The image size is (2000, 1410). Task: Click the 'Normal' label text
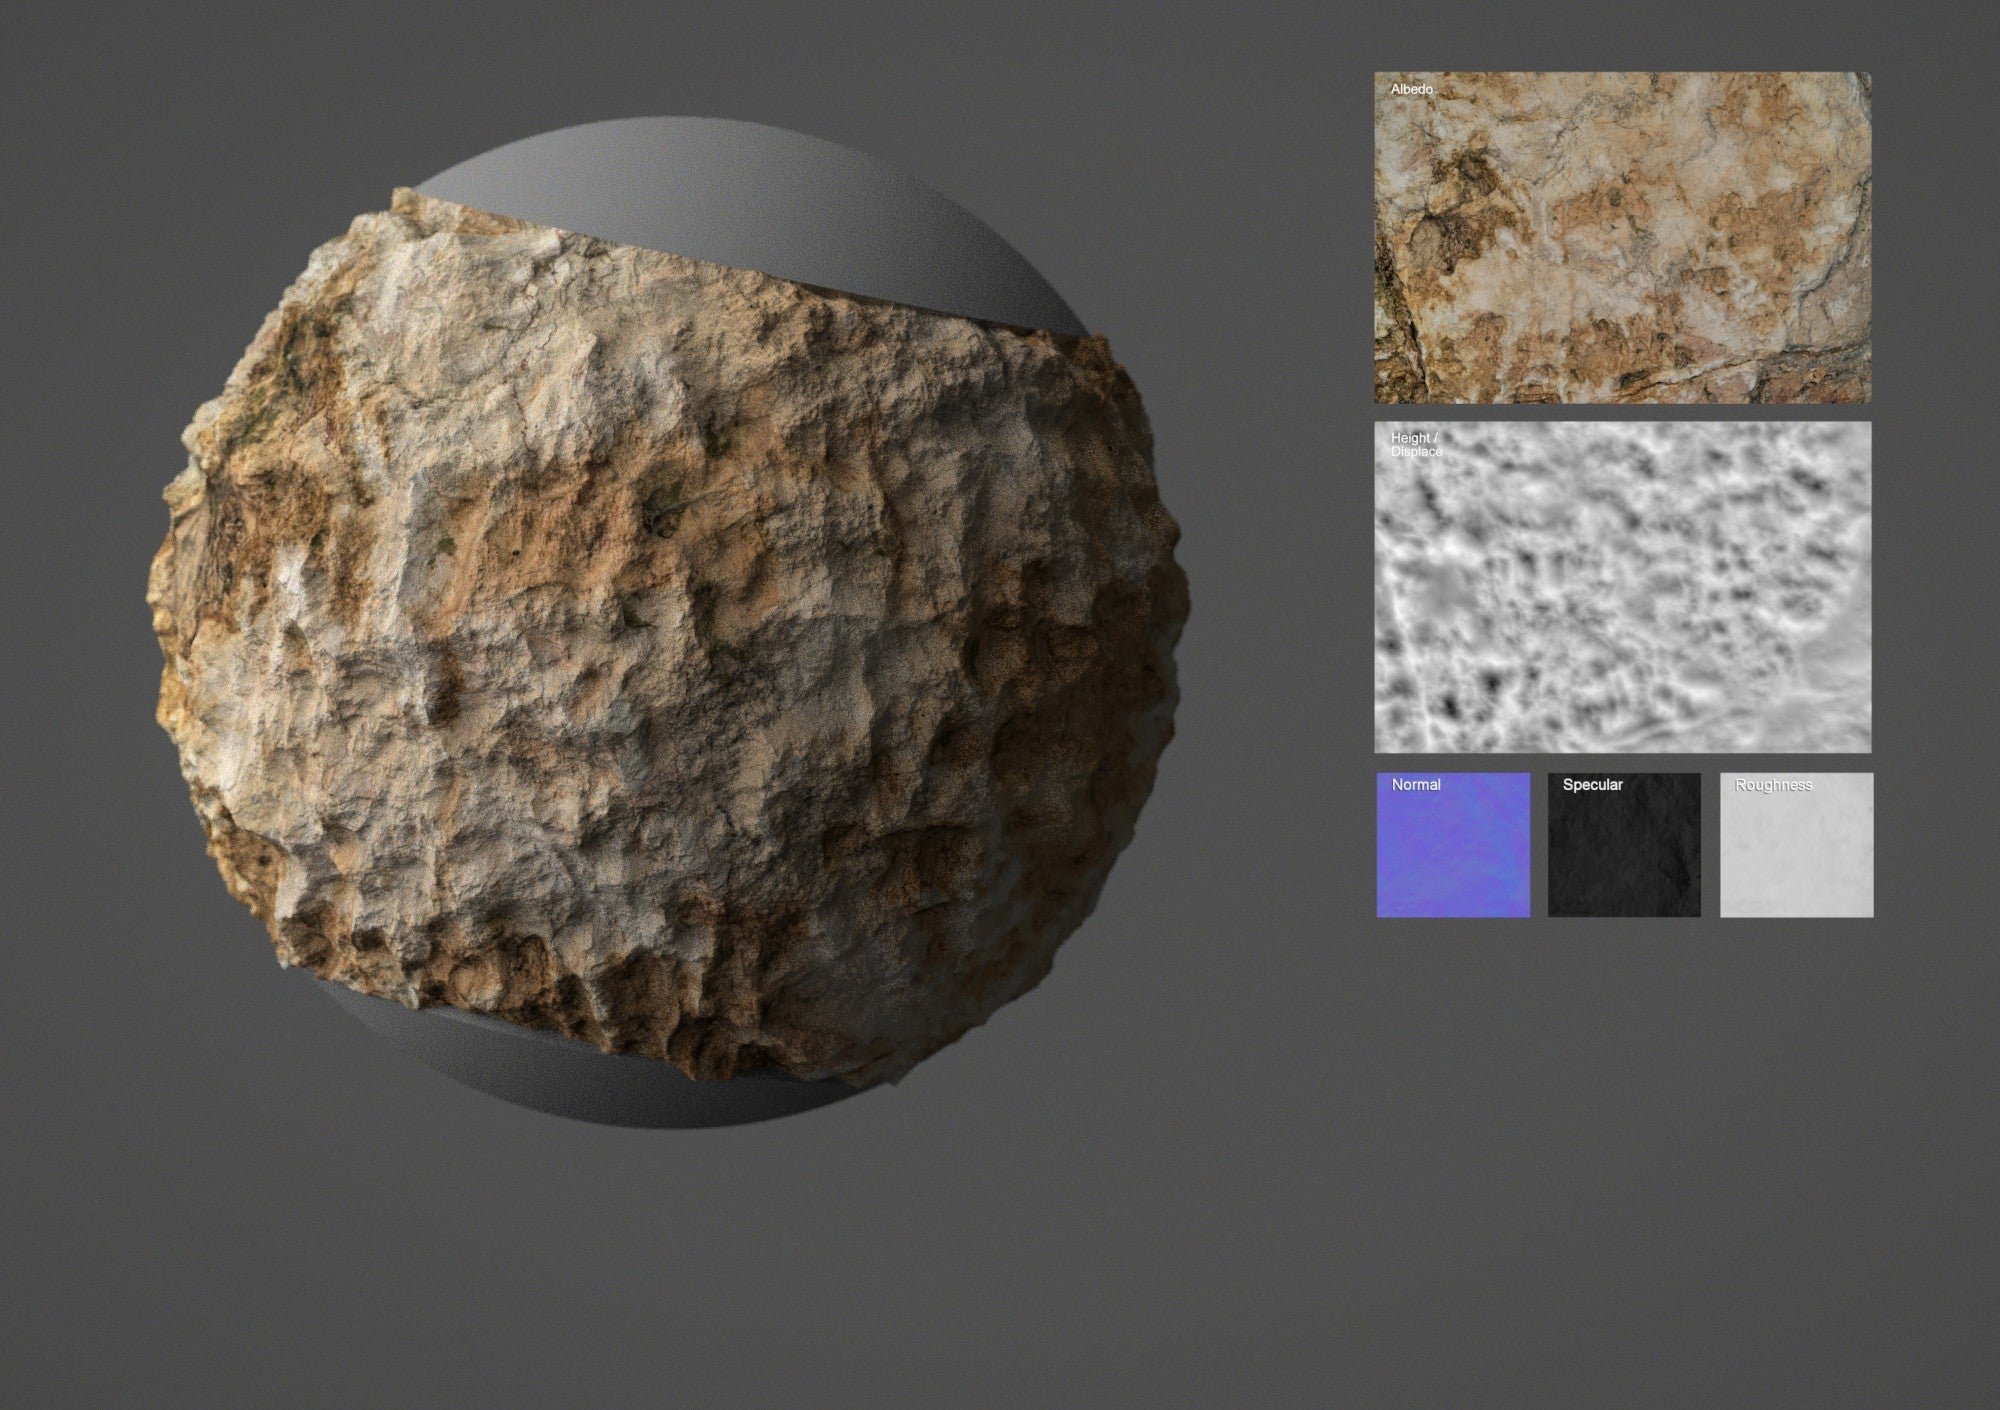[x=1416, y=785]
